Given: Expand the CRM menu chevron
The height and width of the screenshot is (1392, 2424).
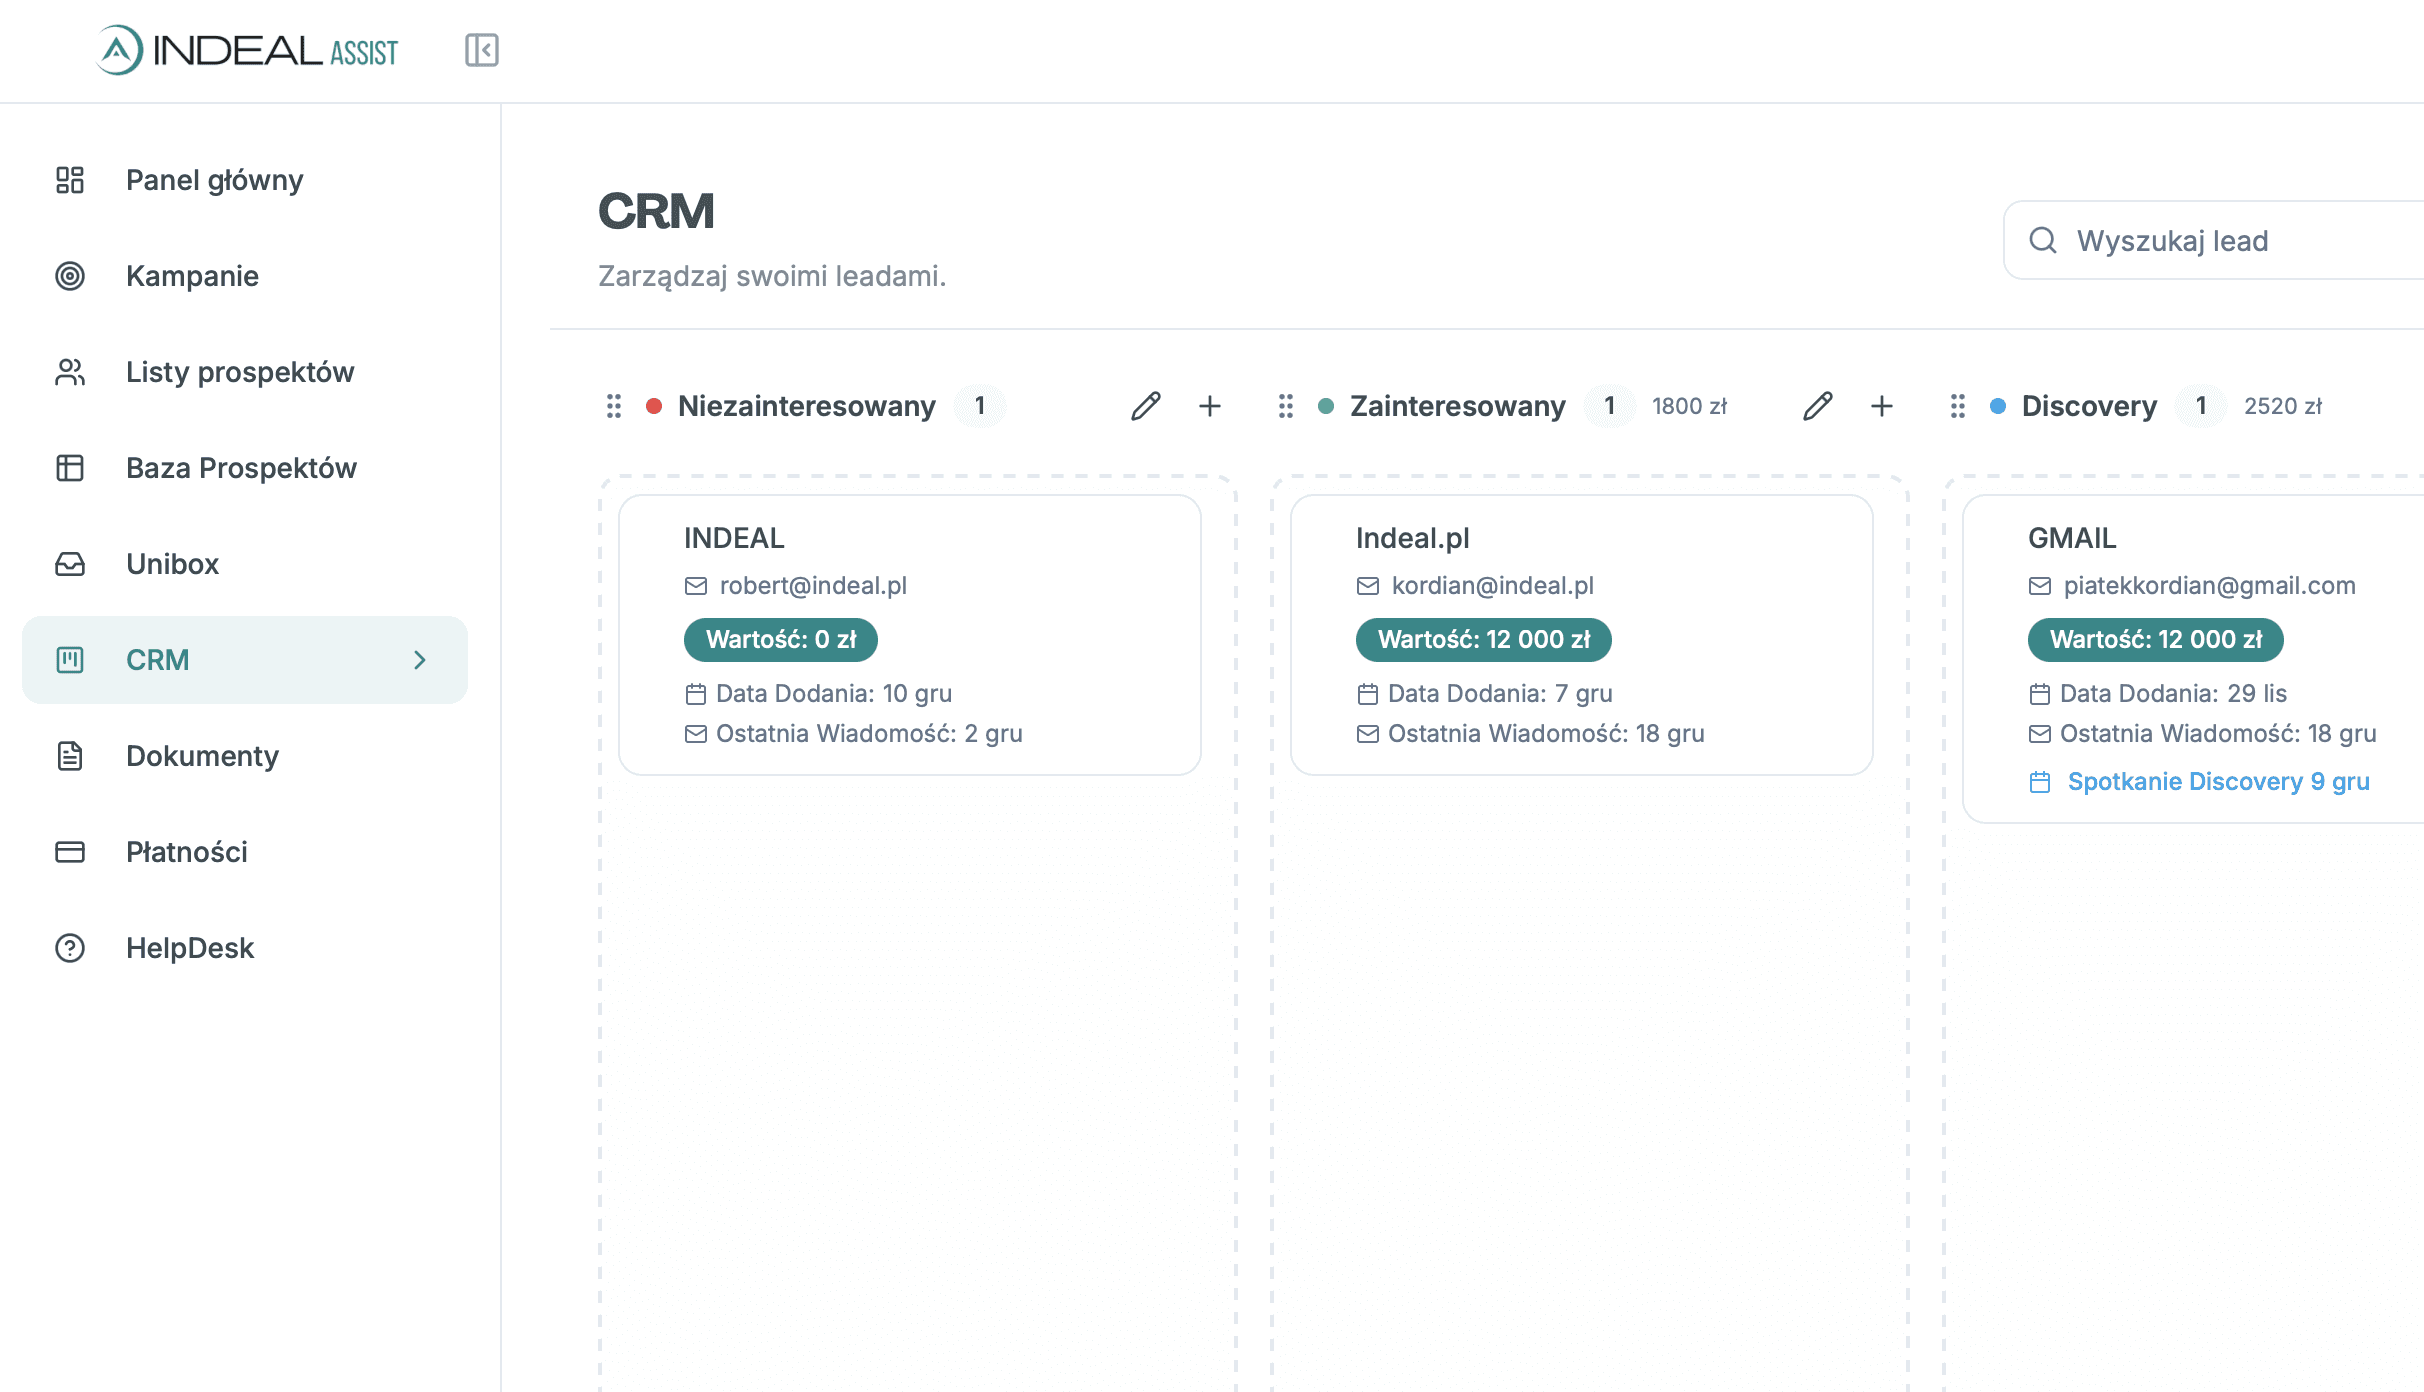Looking at the screenshot, I should (420, 660).
